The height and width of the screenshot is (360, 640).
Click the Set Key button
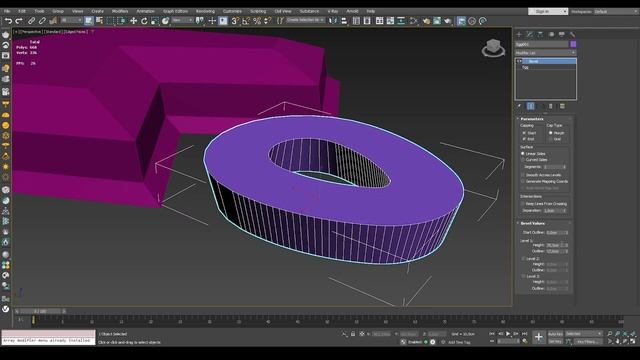click(x=555, y=341)
